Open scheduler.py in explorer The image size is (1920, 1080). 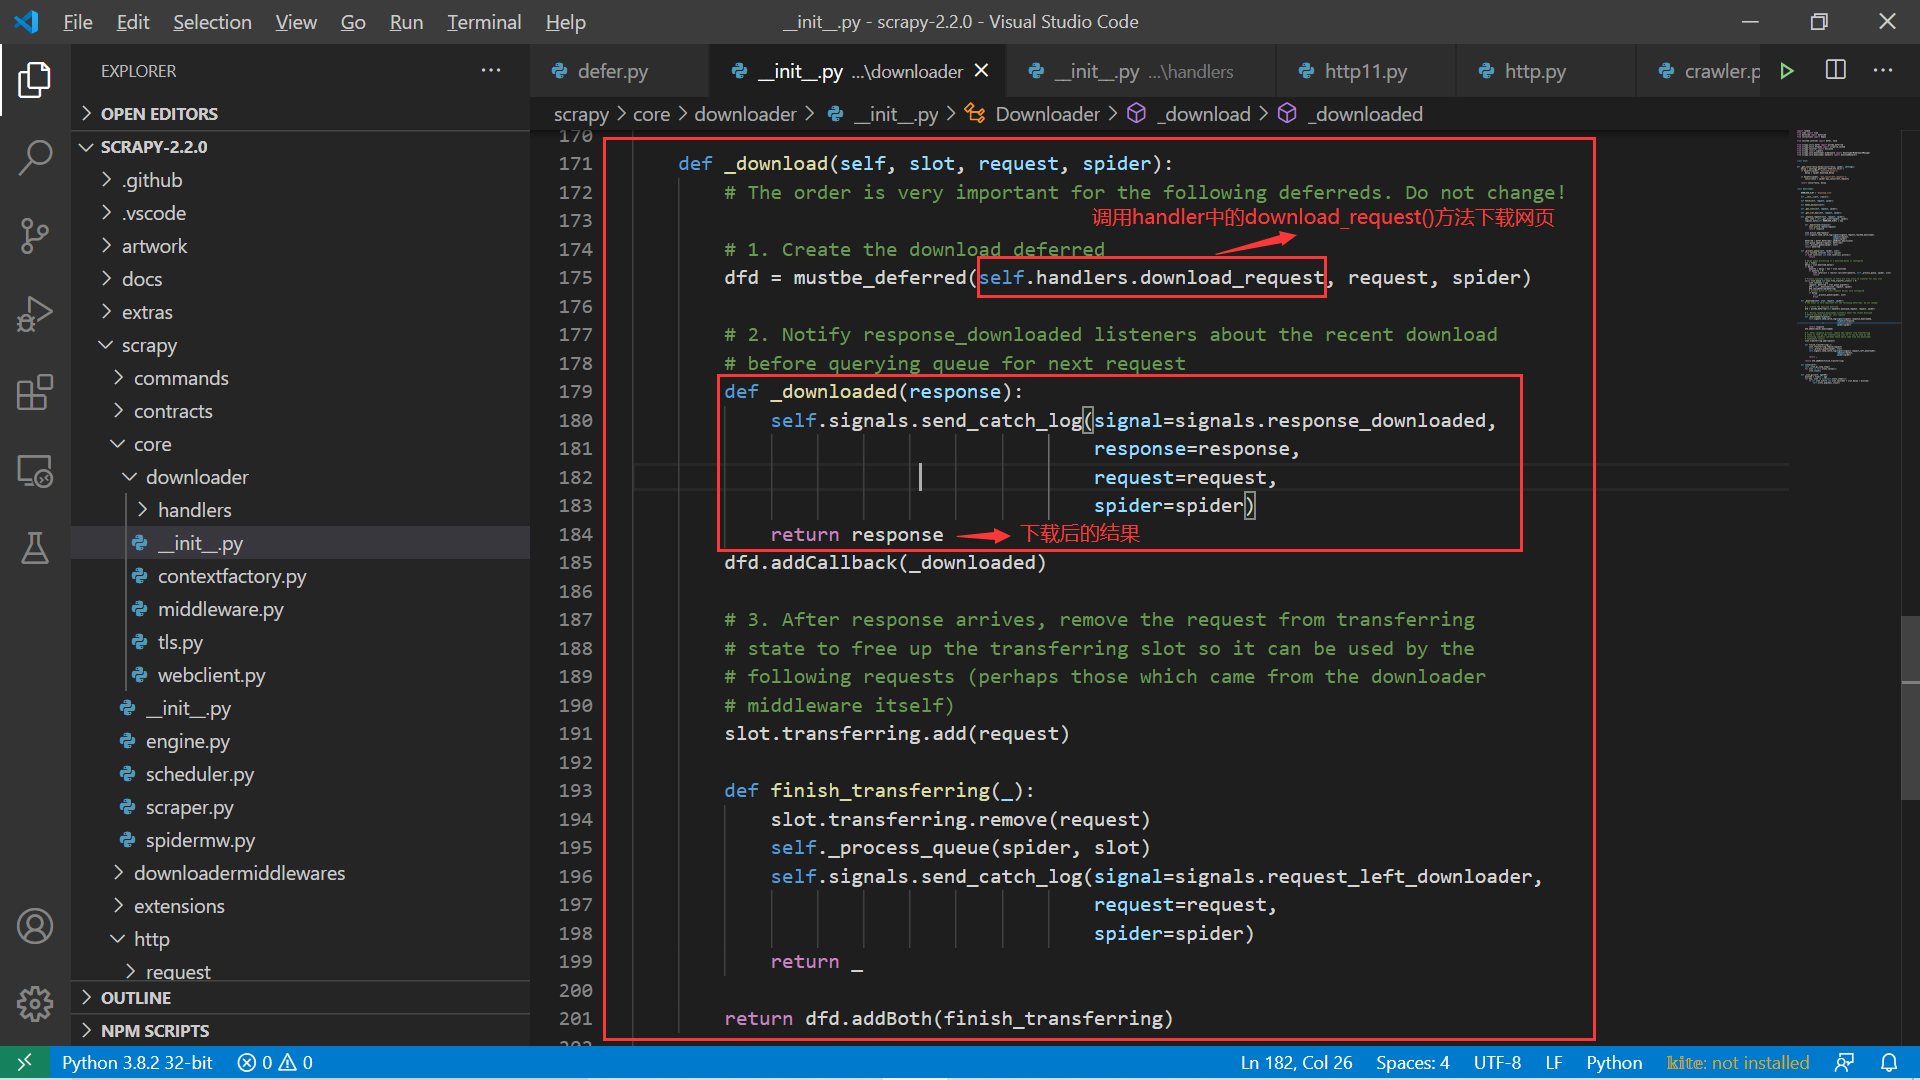pyautogui.click(x=300, y=774)
